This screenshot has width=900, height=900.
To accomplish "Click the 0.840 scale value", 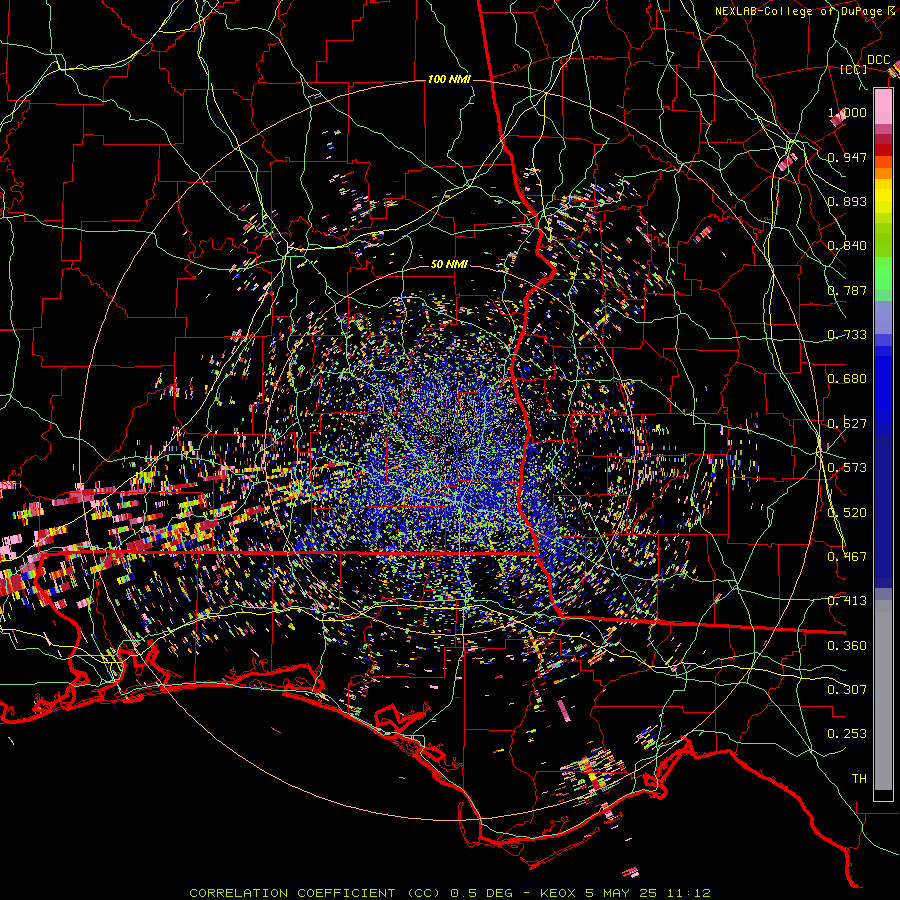I will (x=847, y=246).
